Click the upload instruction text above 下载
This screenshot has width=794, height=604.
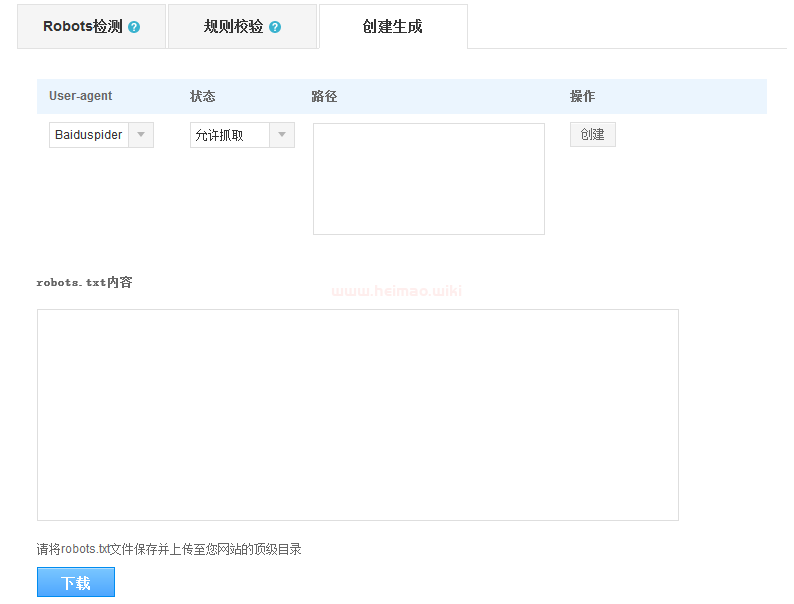(169, 549)
